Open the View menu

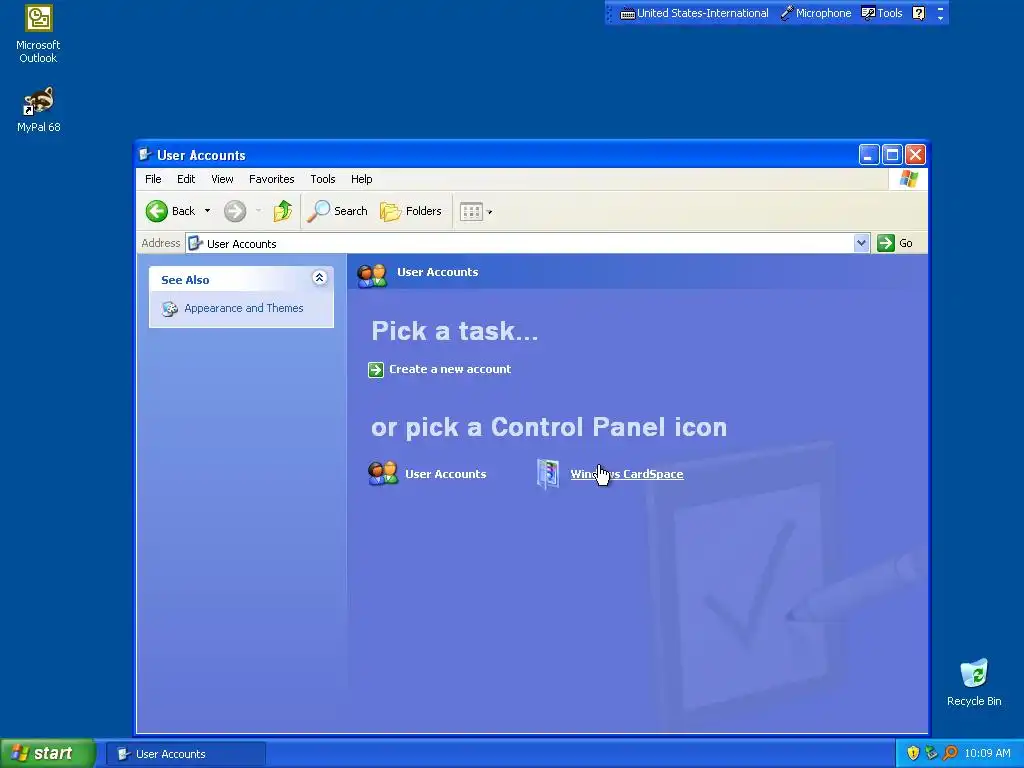point(222,179)
